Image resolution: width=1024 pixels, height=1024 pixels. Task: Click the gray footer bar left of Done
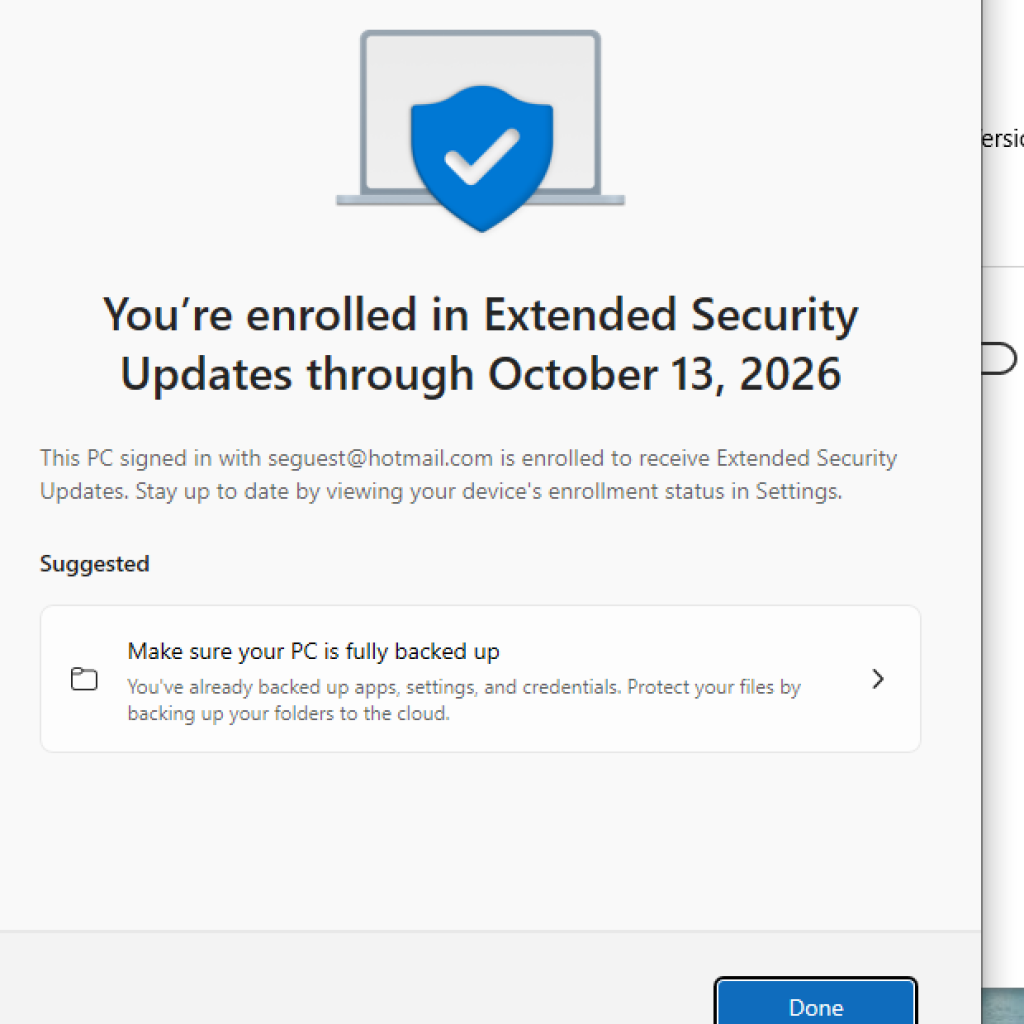[350, 980]
